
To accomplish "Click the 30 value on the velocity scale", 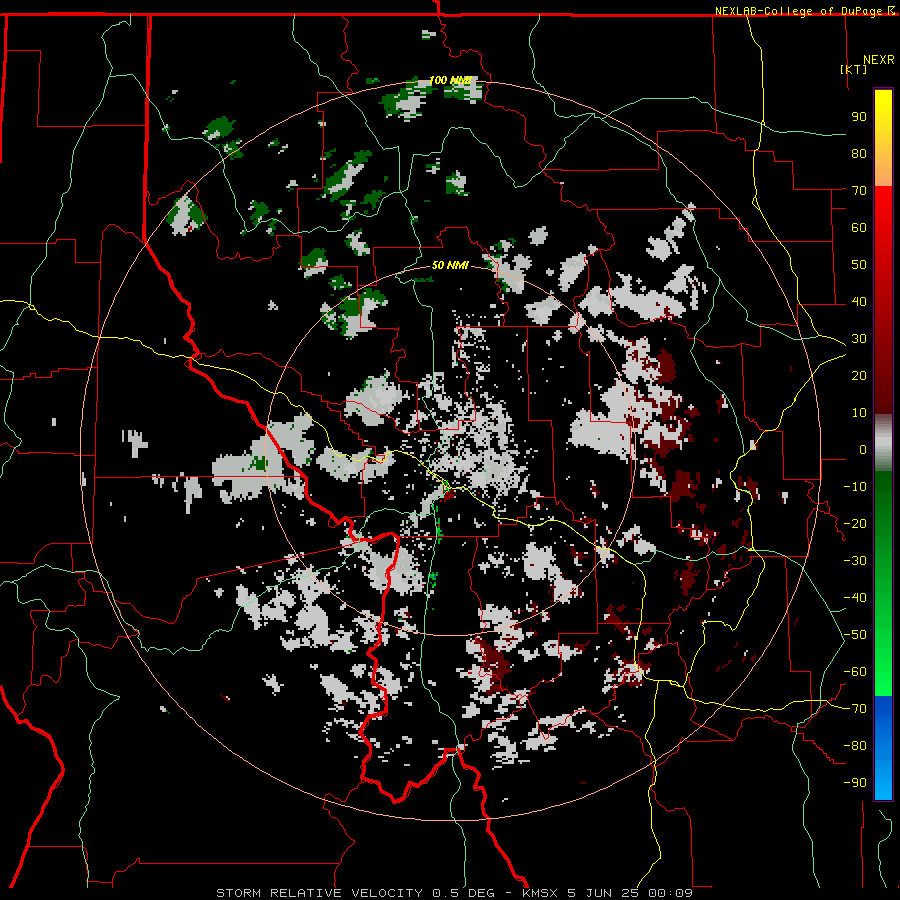I will (859, 339).
